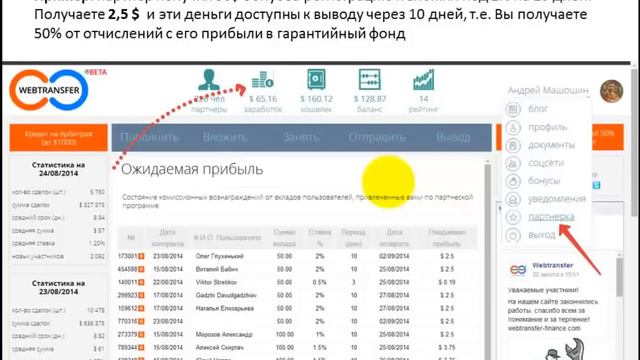Viewport: 640px width, 360px height.
Task: Click the notifications icon in user menu
Action: (513, 199)
